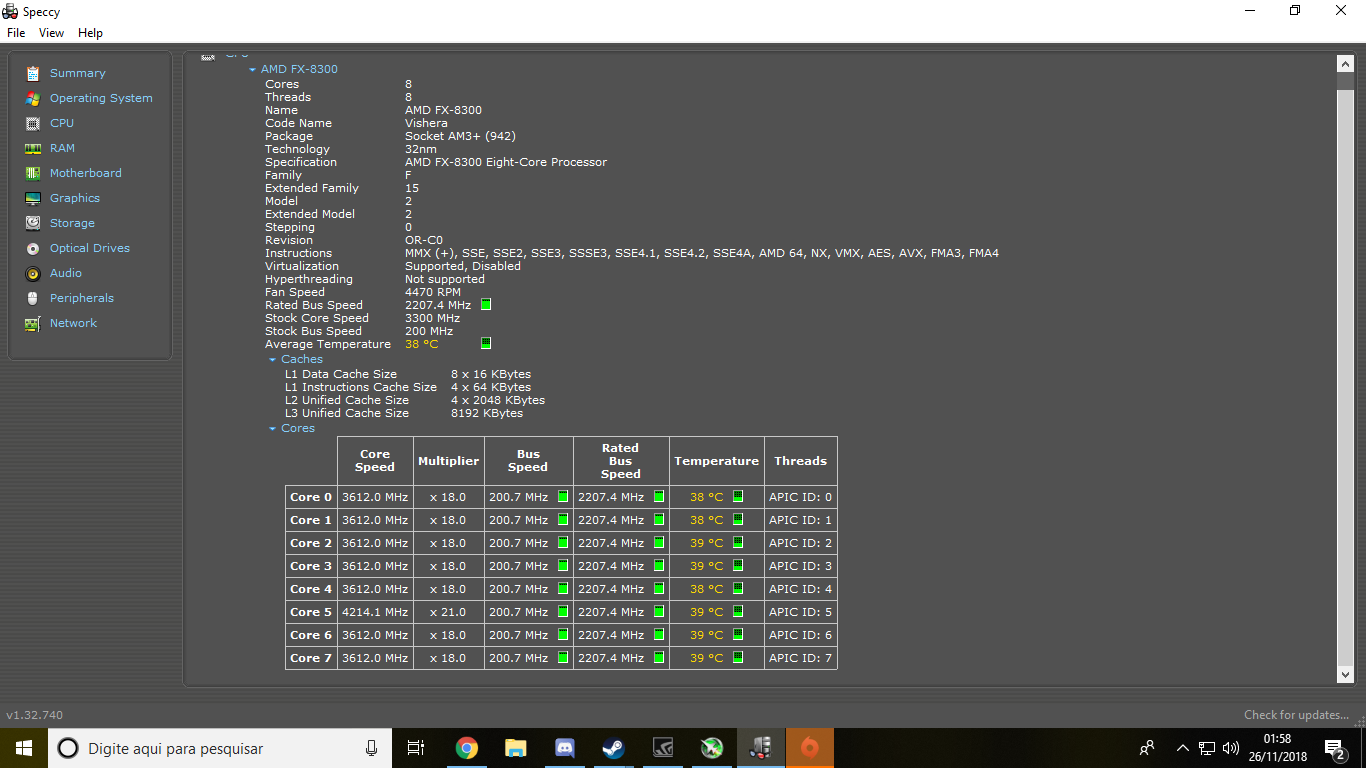Click the Windows Start button
The image size is (1366, 768).
pos(24,748)
